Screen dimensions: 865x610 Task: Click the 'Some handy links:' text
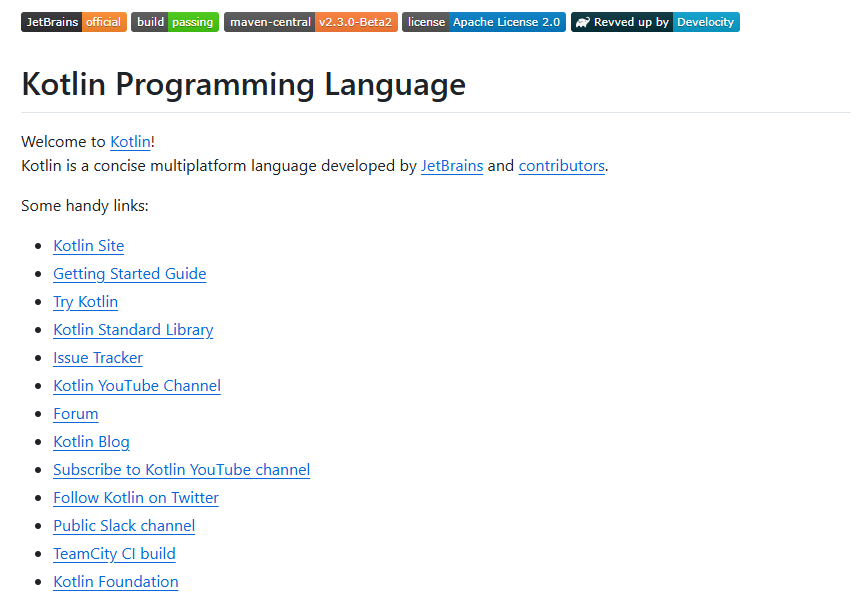click(x=85, y=206)
